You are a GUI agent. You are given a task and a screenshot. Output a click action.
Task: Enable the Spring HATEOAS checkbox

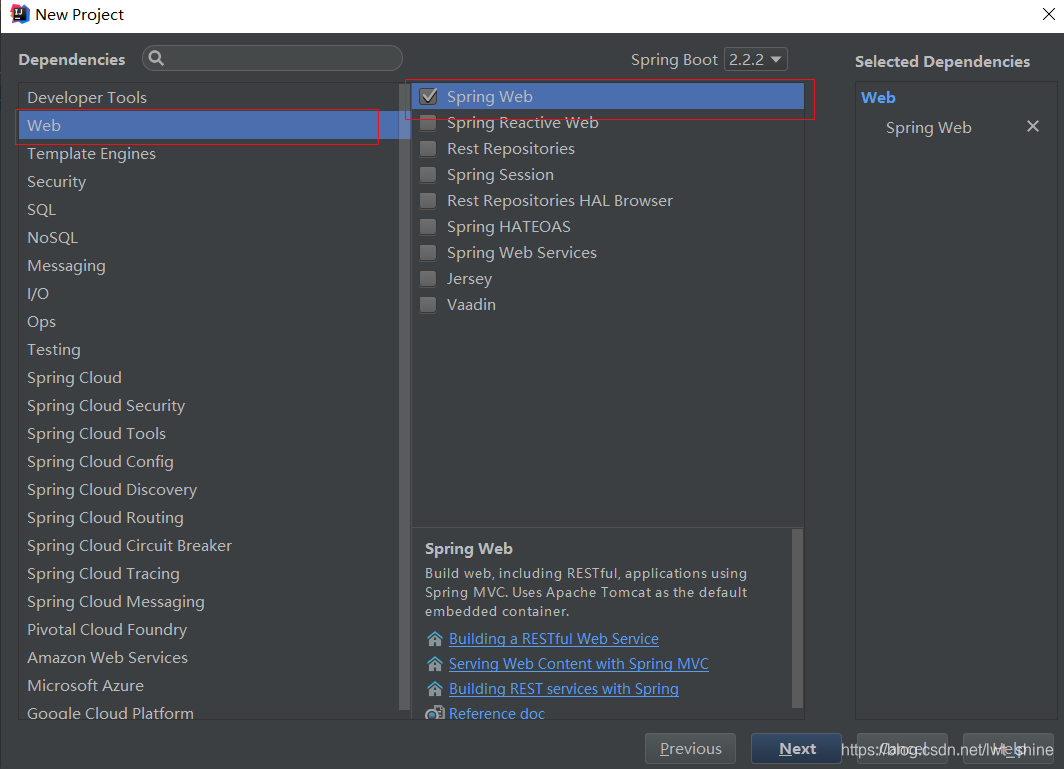(x=428, y=226)
